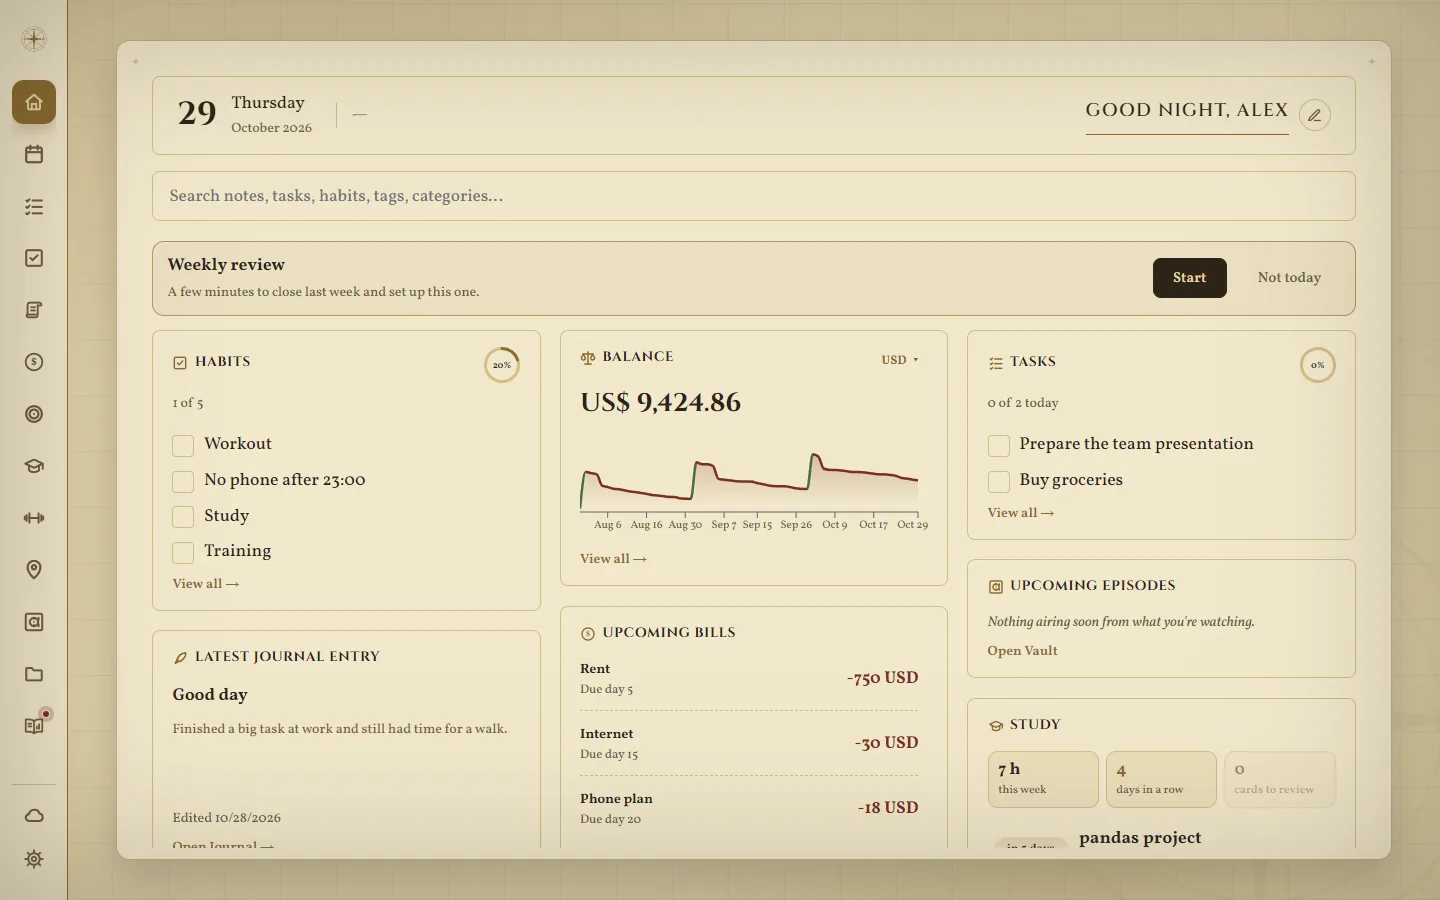
Task: Open the USD currency dropdown
Action: pos(899,359)
